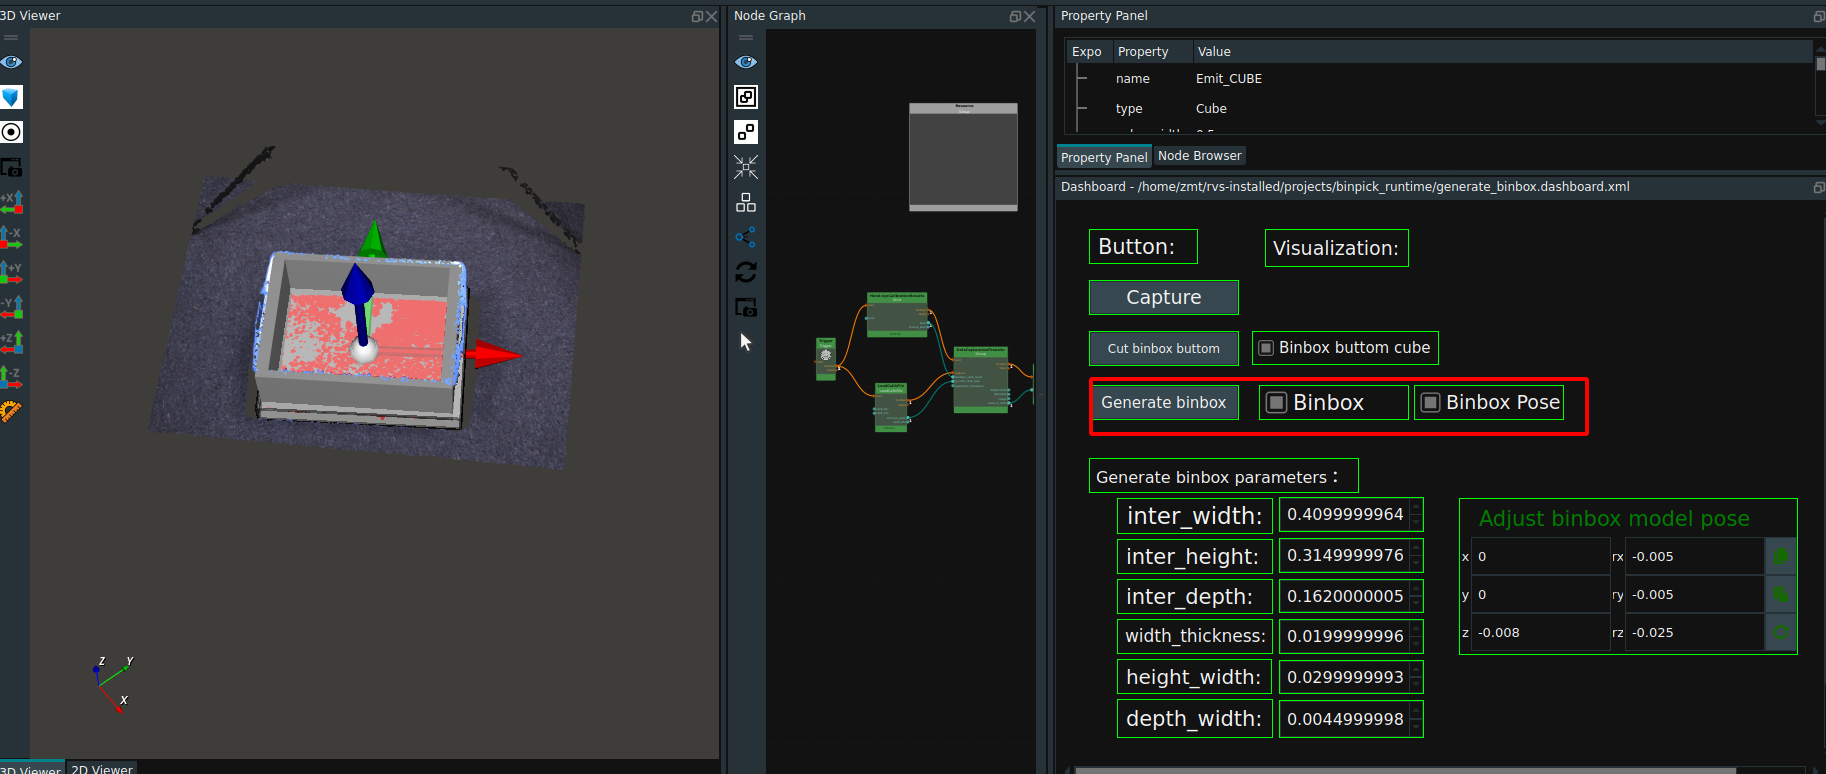The width and height of the screenshot is (1826, 774).
Task: Click the Cut binbox buttom button
Action: click(x=1164, y=348)
